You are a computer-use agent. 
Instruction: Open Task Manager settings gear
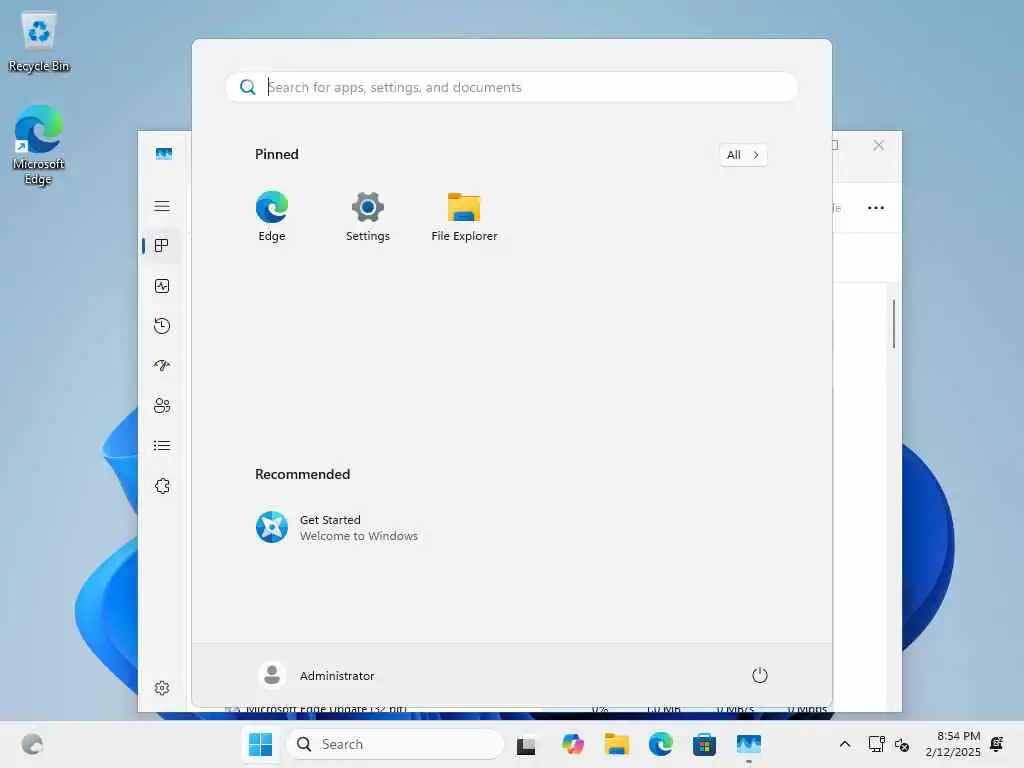[x=162, y=688]
